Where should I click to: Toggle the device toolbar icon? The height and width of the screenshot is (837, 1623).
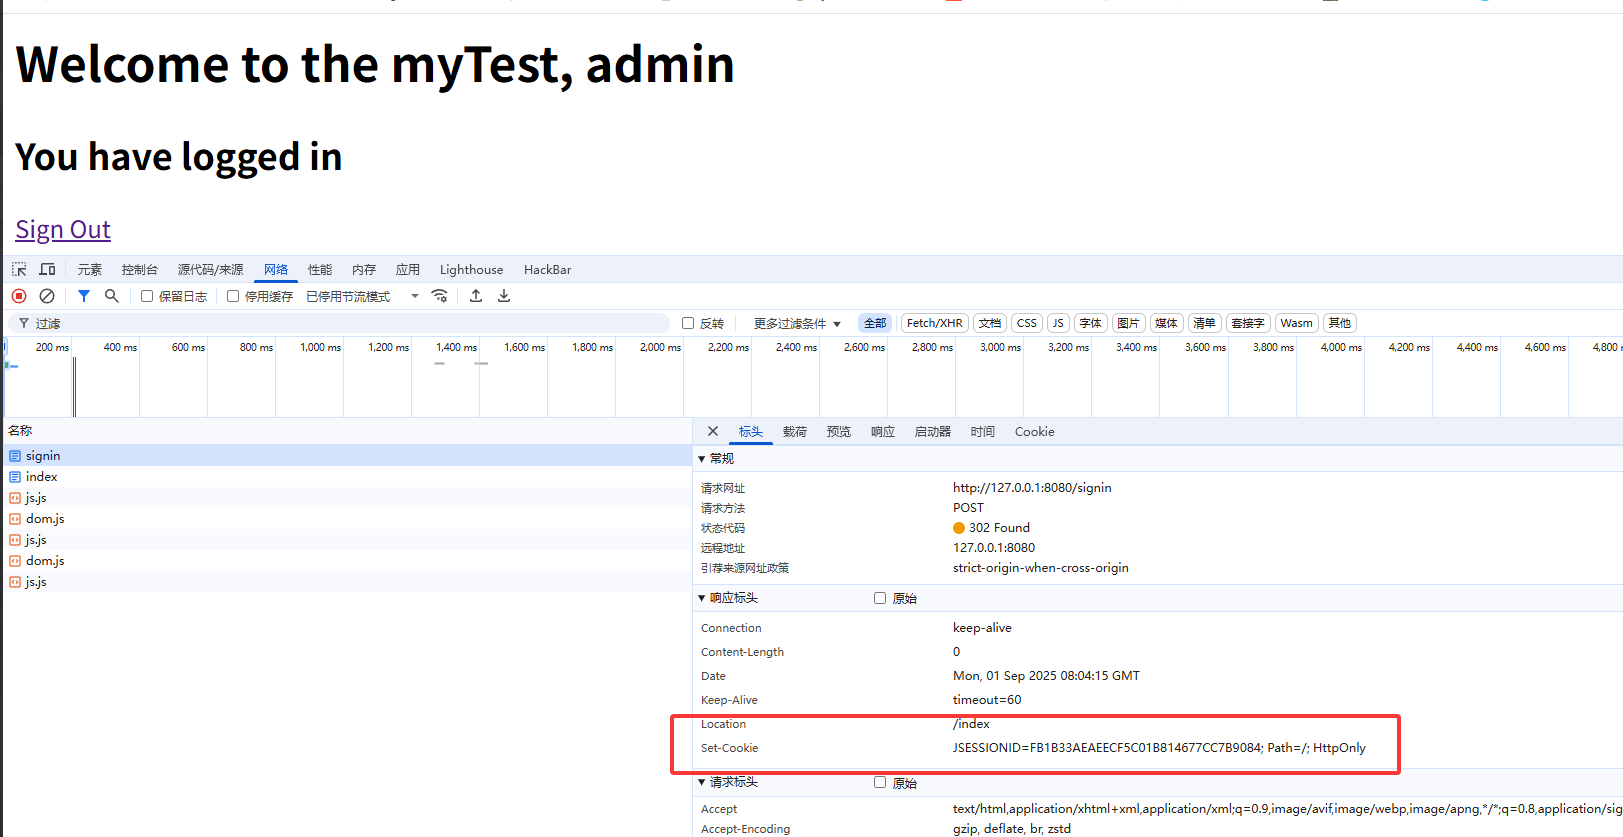[47, 270]
